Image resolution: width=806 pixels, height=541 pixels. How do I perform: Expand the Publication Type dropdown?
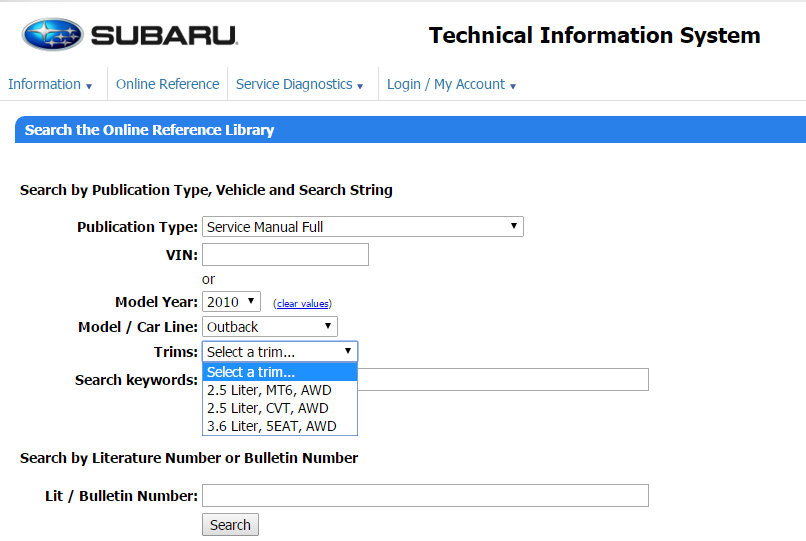click(x=363, y=227)
